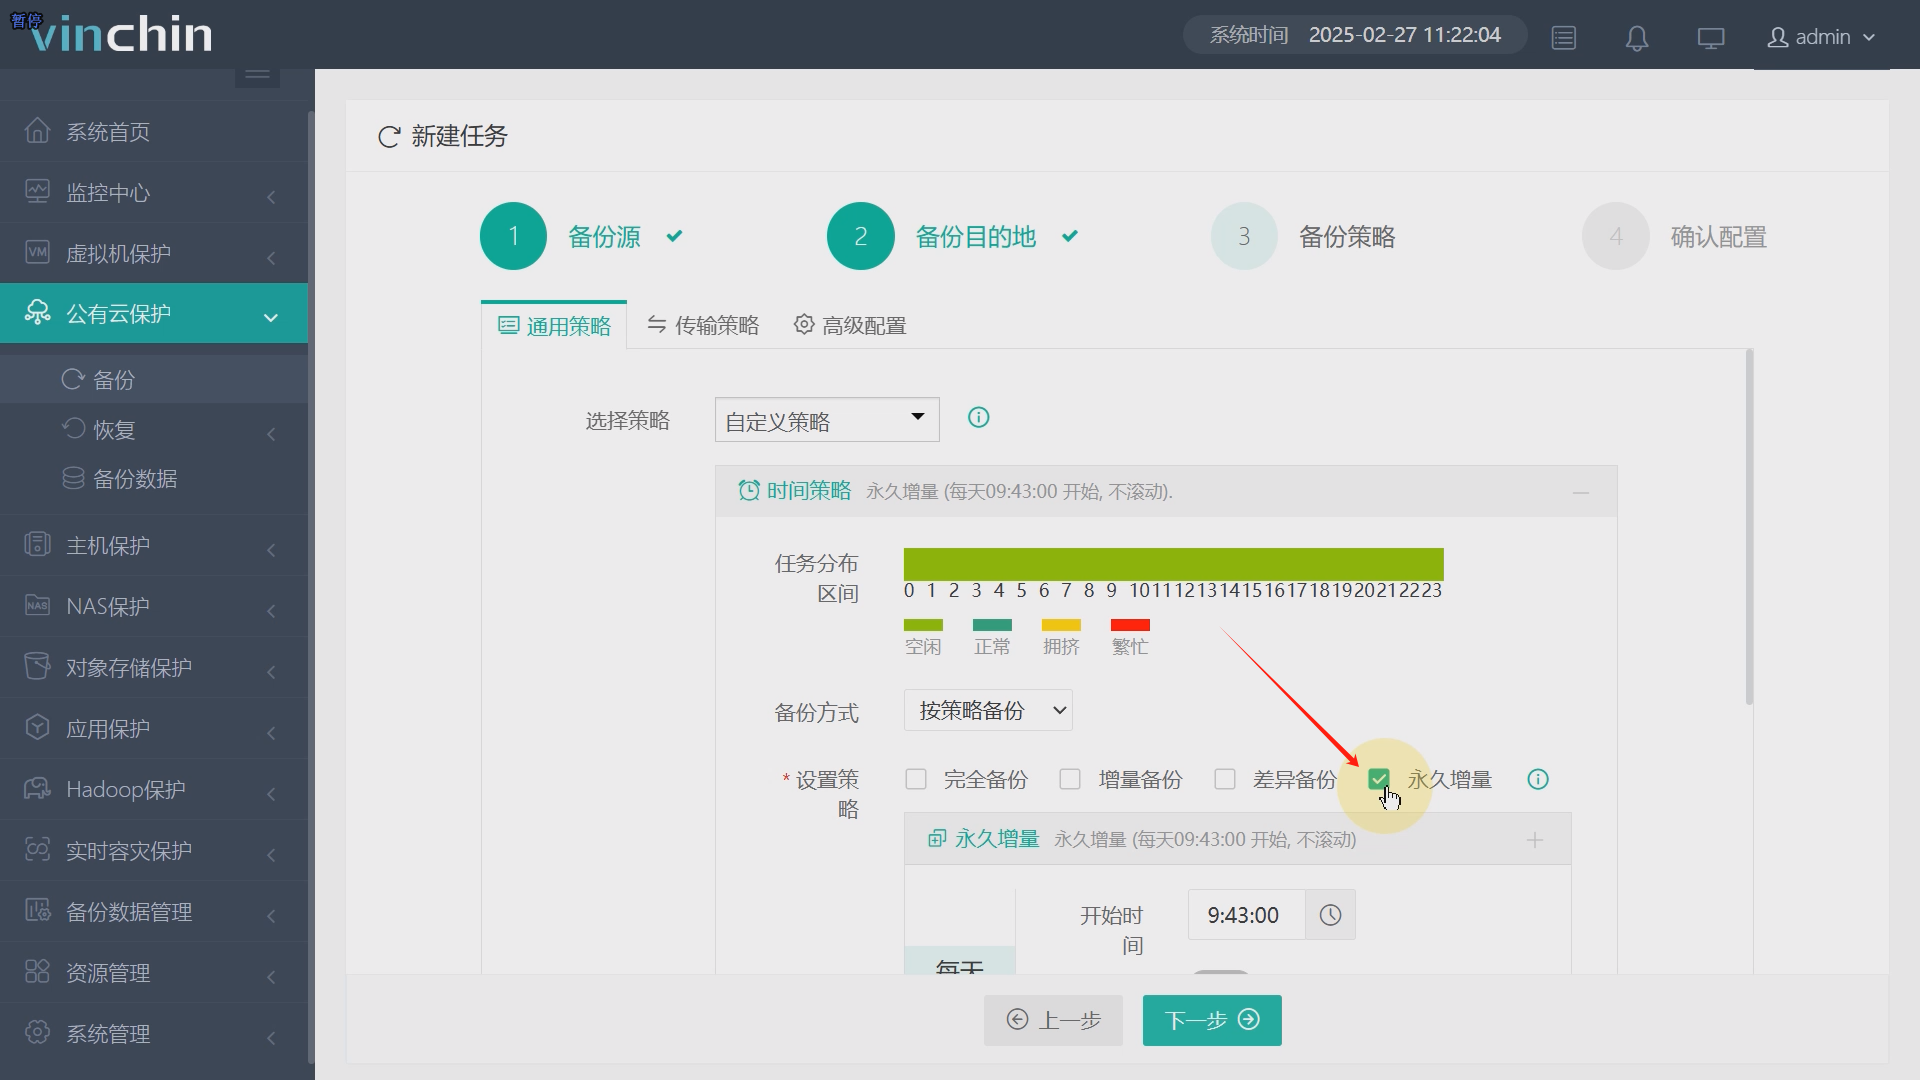Screen dimensions: 1920x1080
Task: Collapse sidebar with hamburger icon
Action: [257, 73]
